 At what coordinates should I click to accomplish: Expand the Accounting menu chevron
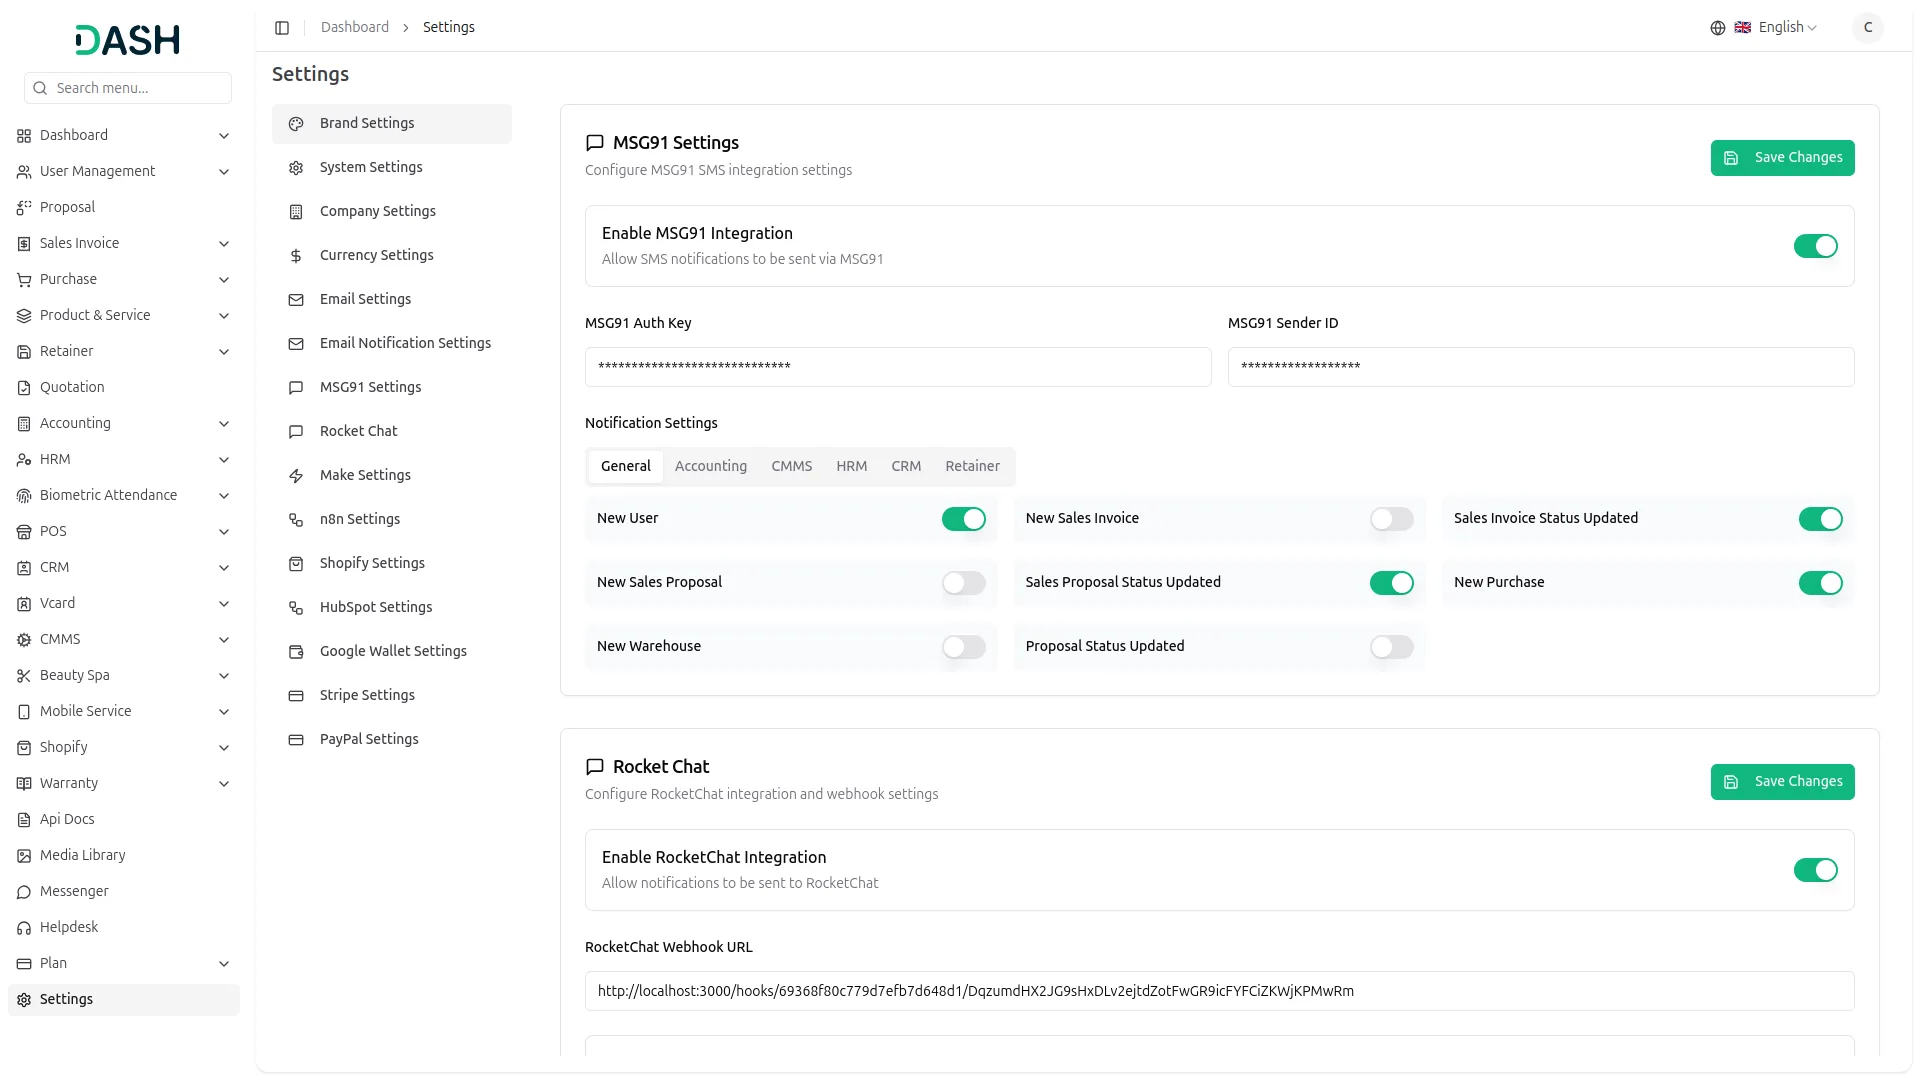point(224,424)
